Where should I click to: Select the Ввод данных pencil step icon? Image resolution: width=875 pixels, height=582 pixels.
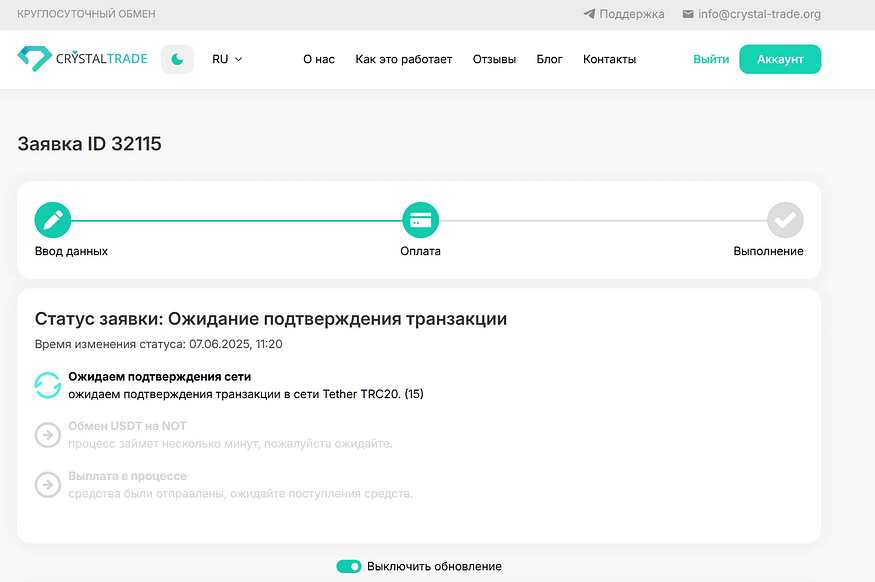53,220
